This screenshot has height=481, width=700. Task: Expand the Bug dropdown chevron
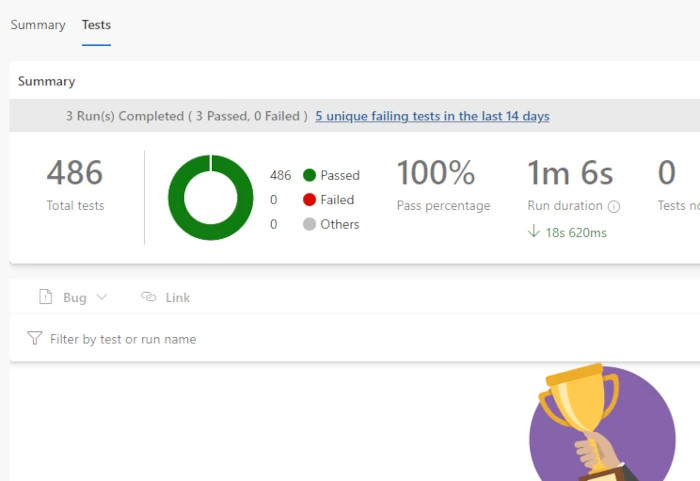click(102, 297)
